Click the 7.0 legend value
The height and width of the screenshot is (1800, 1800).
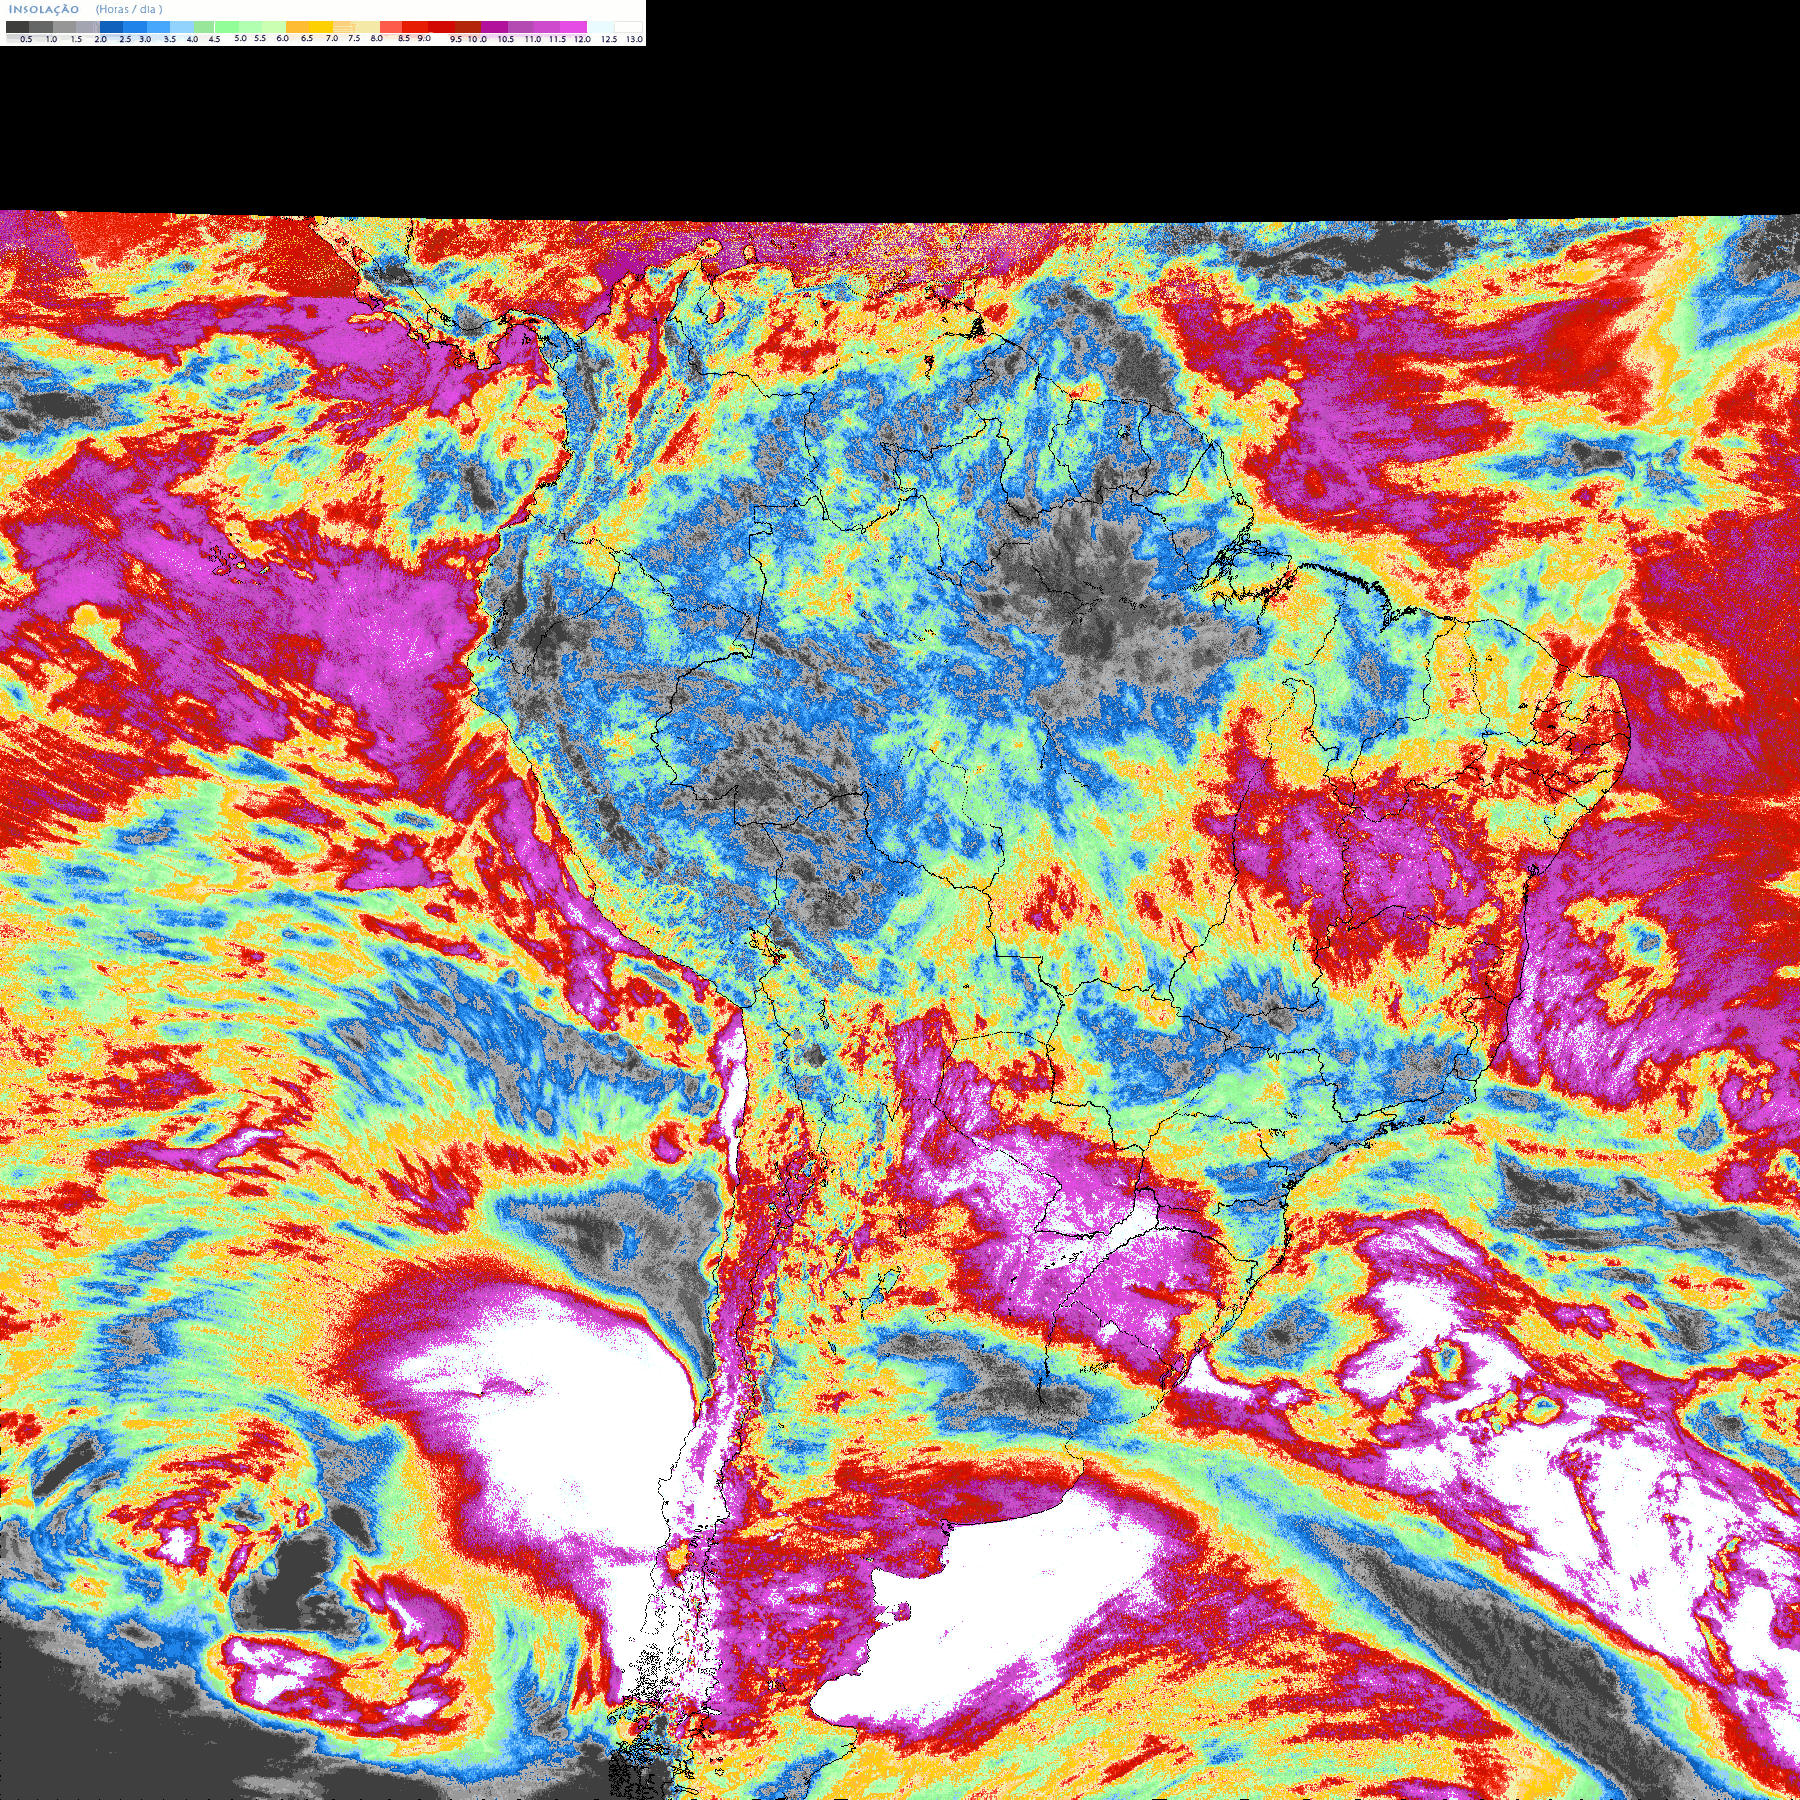(332, 38)
